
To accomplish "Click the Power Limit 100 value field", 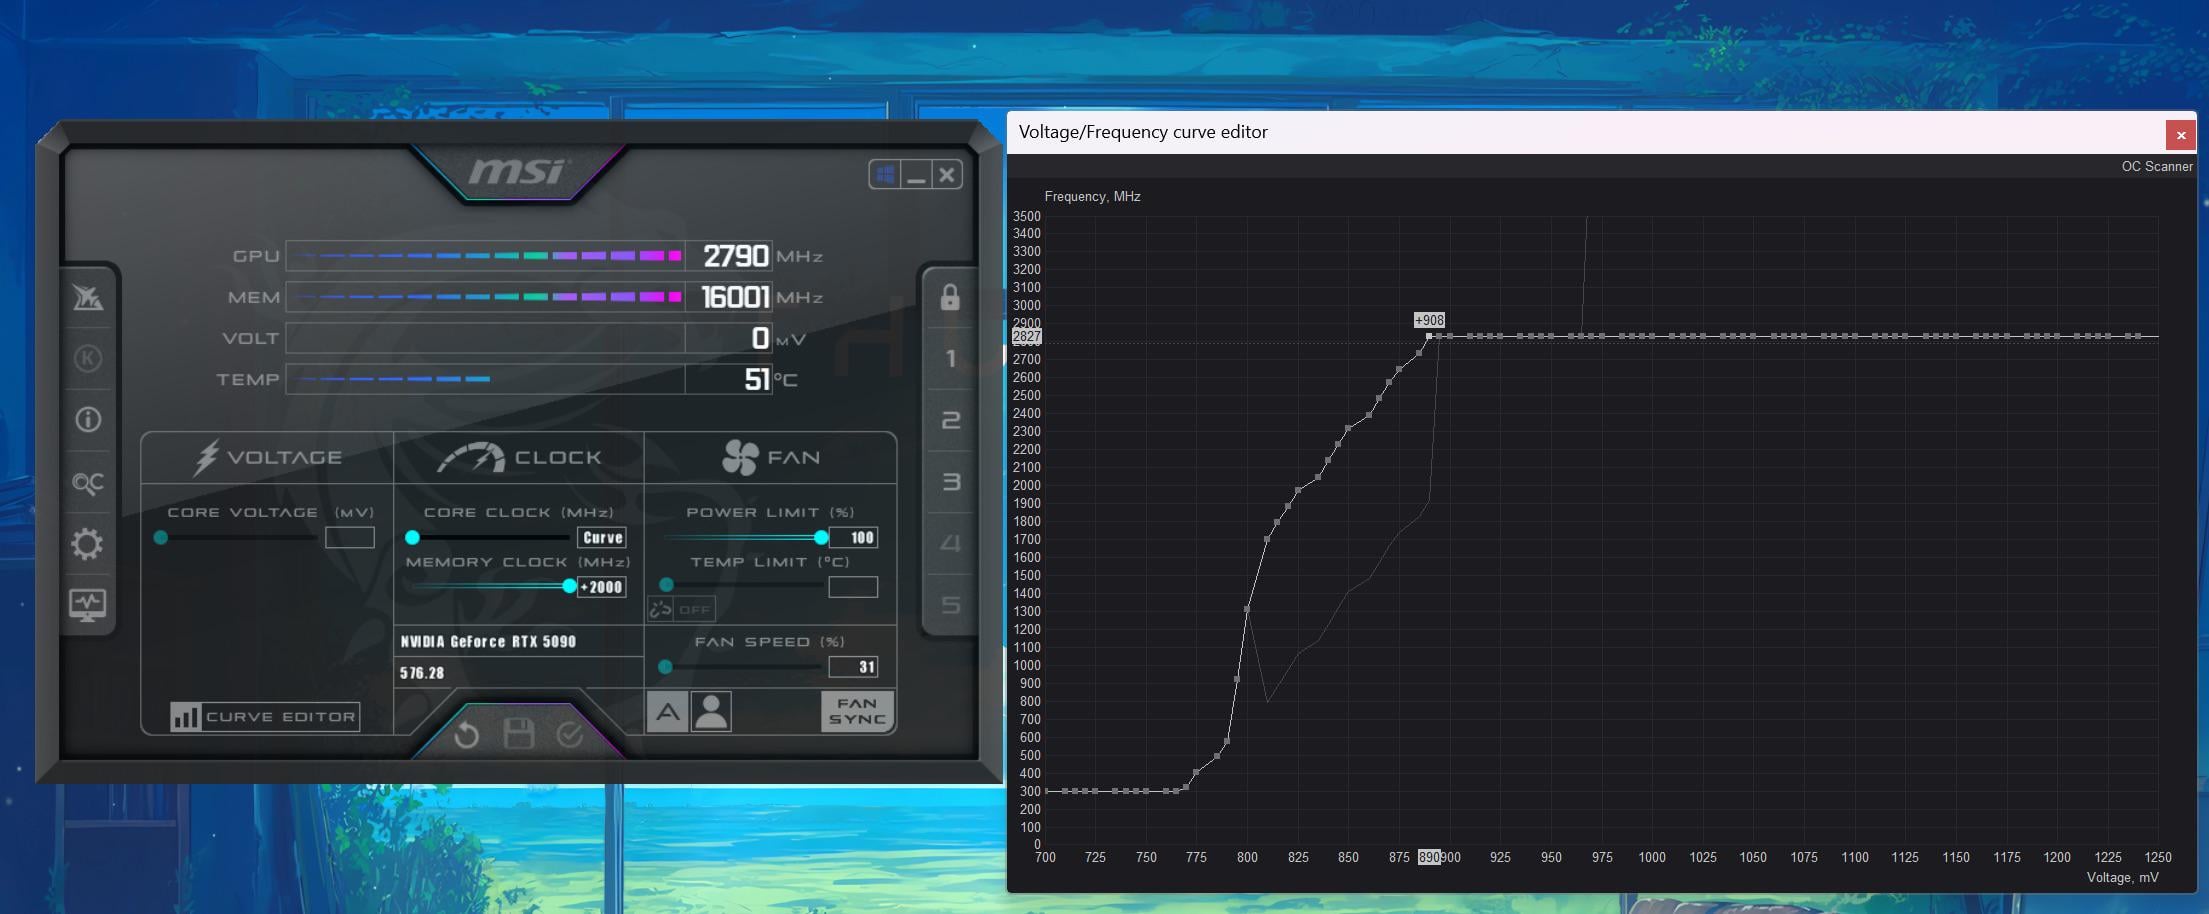I will (x=853, y=538).
